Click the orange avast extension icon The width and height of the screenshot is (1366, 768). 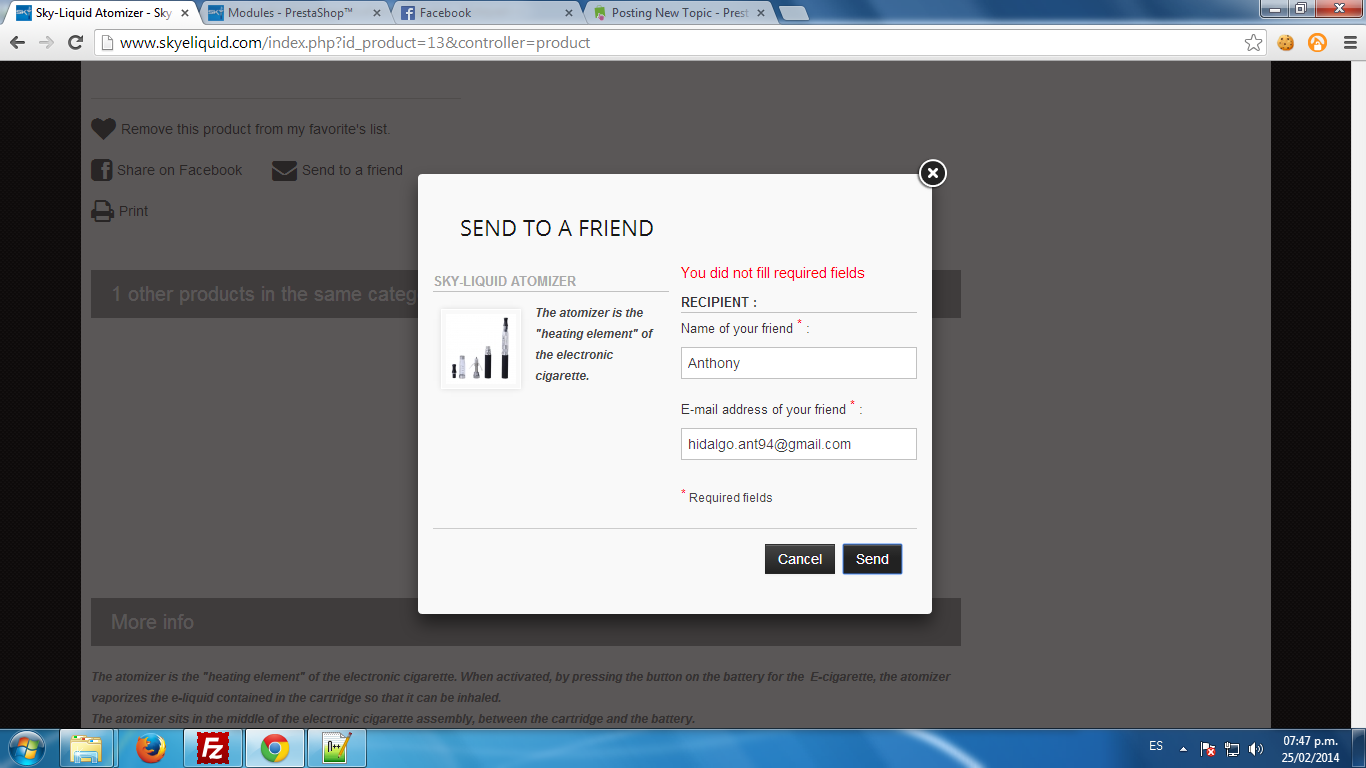[x=1318, y=42]
